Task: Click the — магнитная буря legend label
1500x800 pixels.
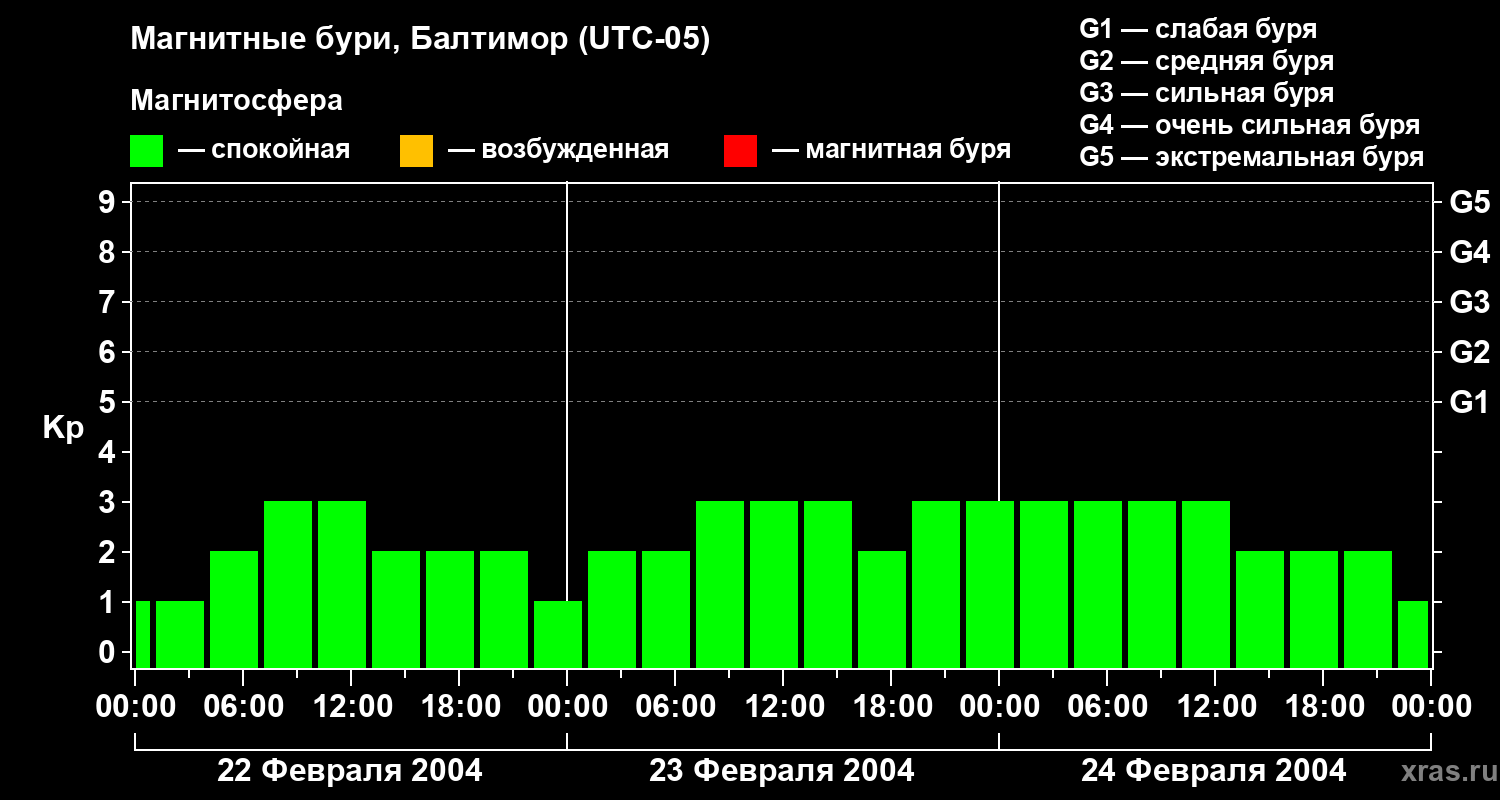Action: click(892, 150)
